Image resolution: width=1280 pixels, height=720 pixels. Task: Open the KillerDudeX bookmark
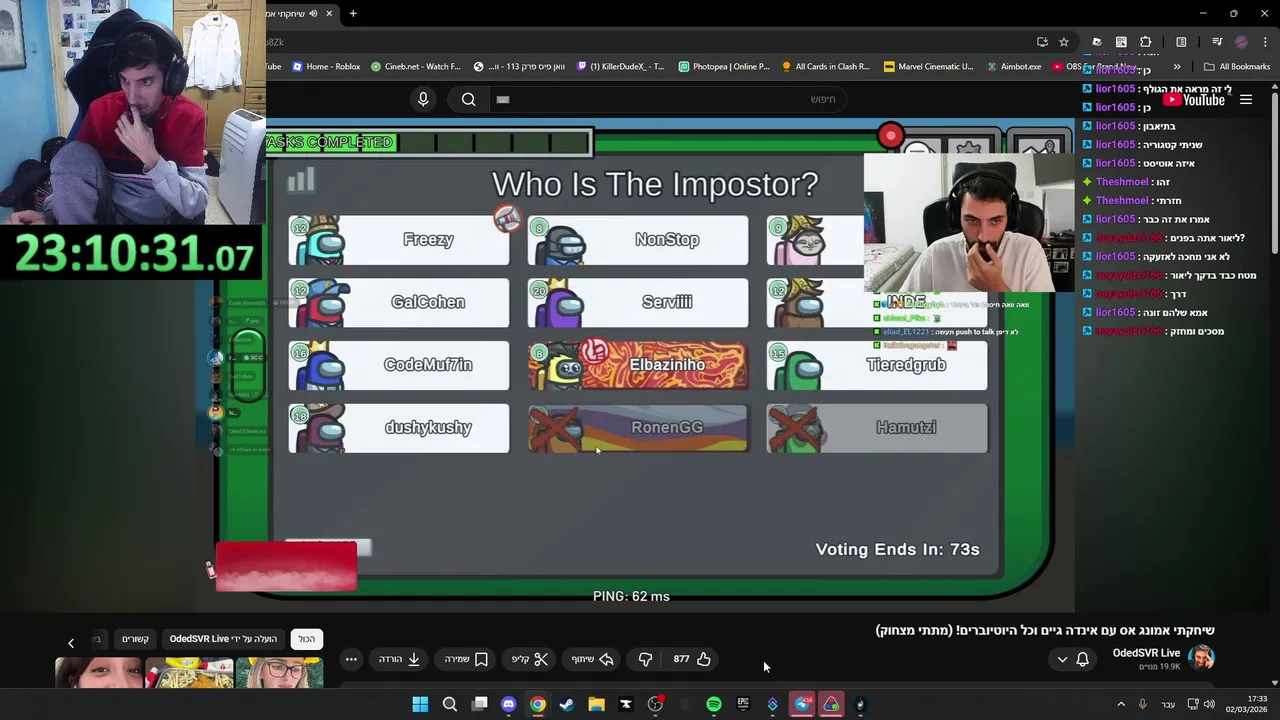[x=619, y=67]
